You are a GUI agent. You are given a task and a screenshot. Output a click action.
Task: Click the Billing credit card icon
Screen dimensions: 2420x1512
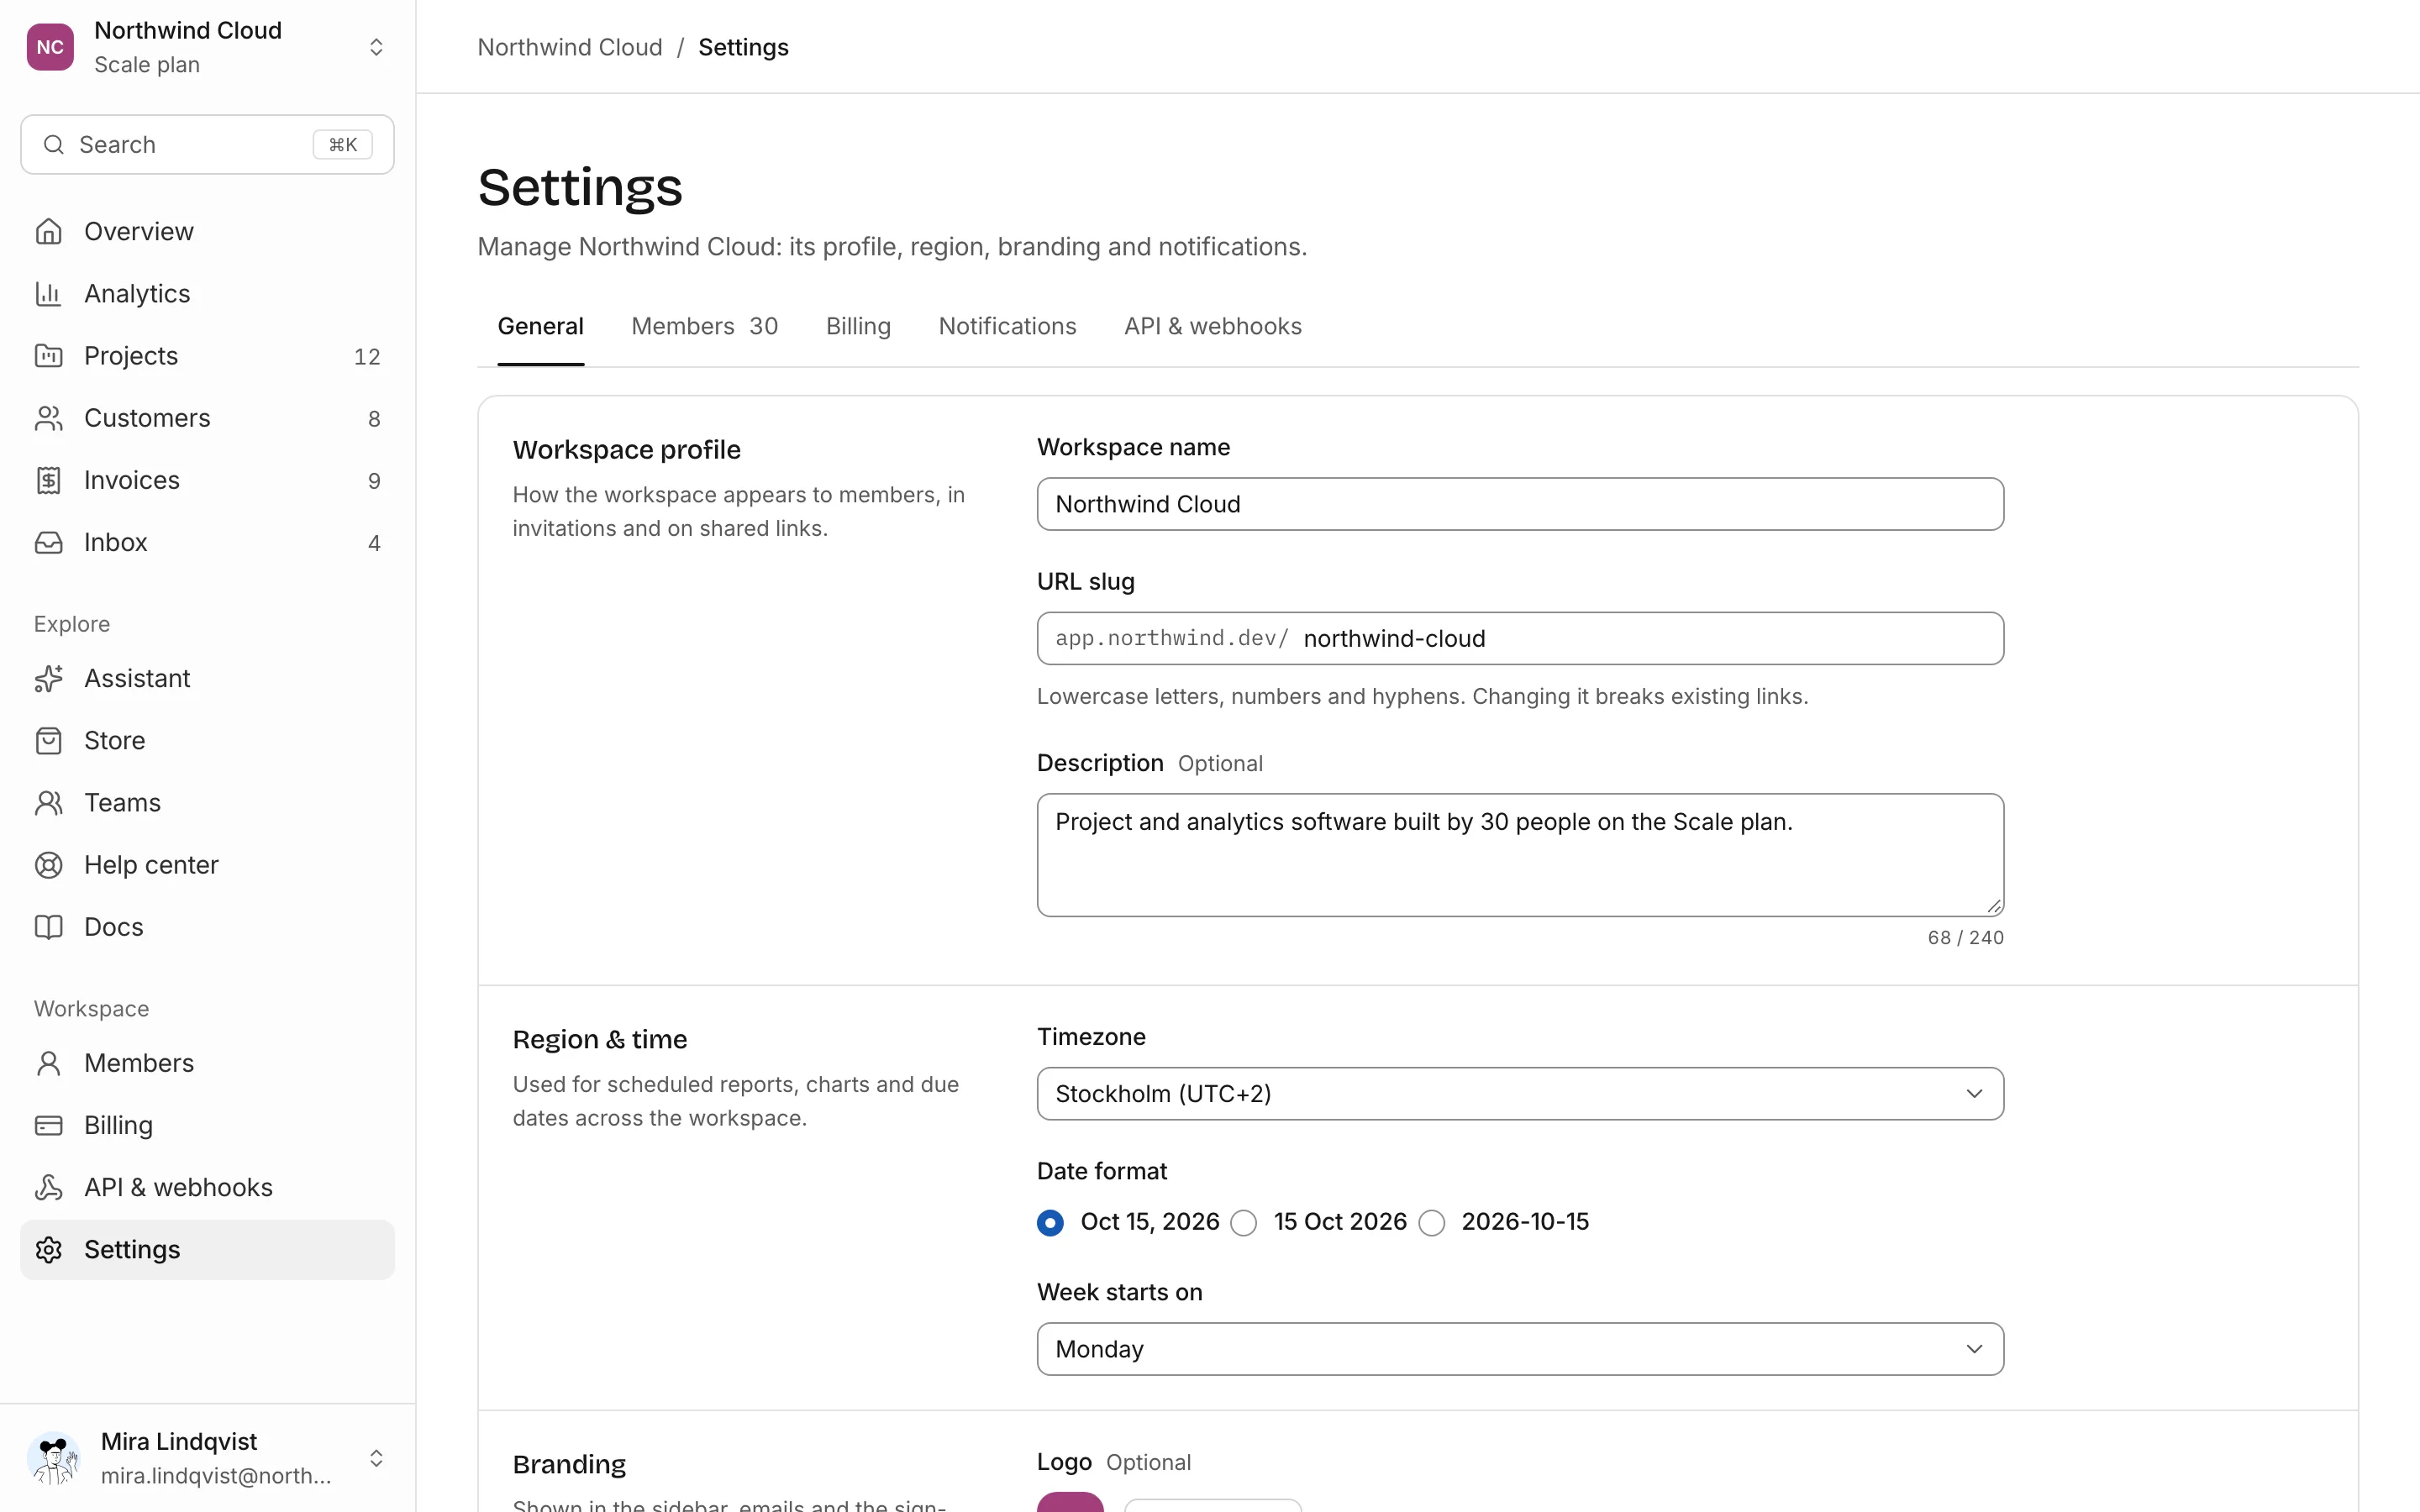tap(48, 1125)
